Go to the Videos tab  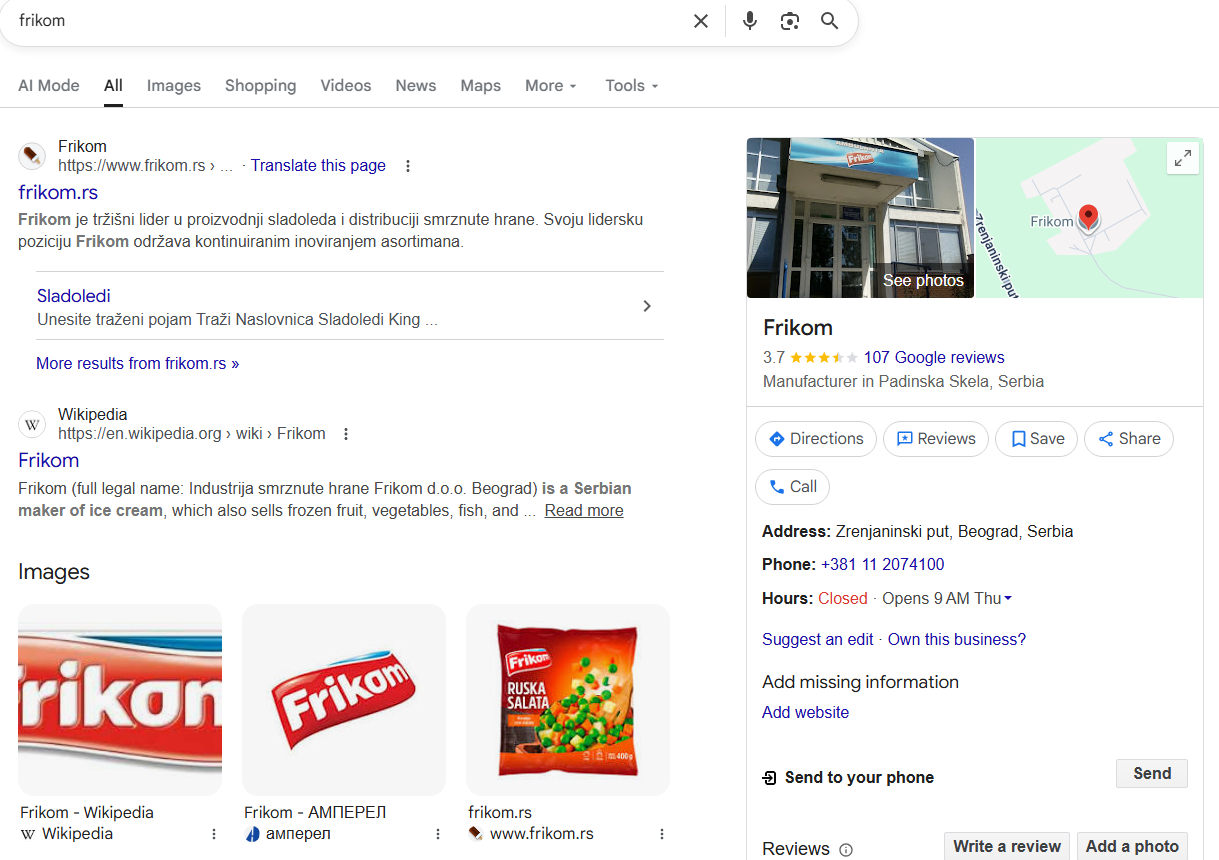(346, 86)
